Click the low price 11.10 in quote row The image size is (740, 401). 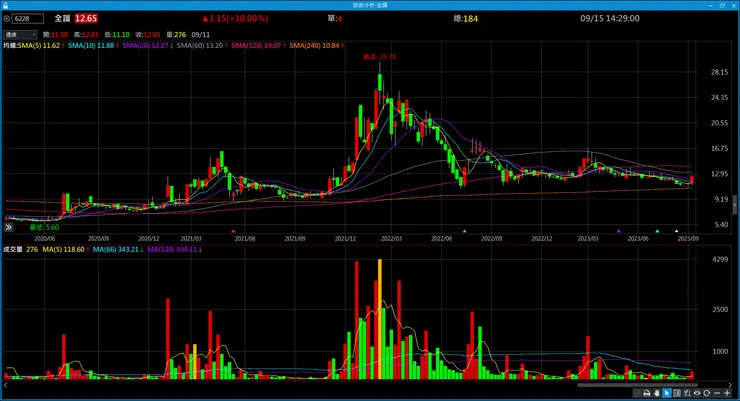coord(121,35)
